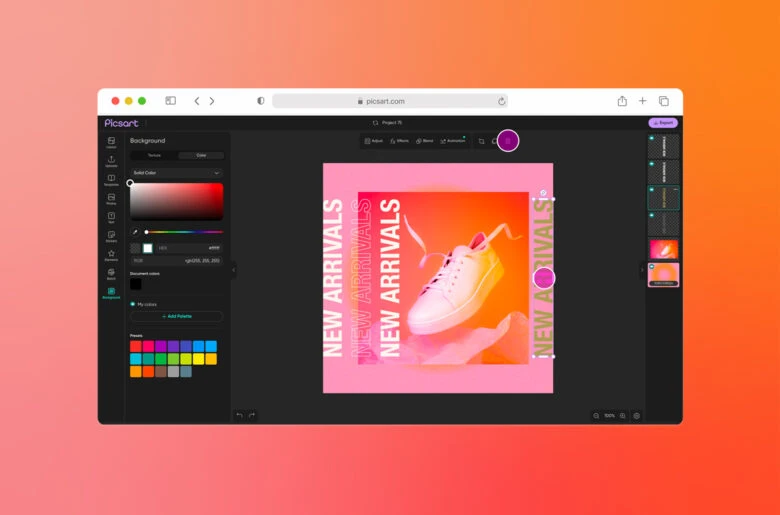Open the Layout panel in sidebar
Screen dimensions: 780x515
pyautogui.click(x=111, y=142)
